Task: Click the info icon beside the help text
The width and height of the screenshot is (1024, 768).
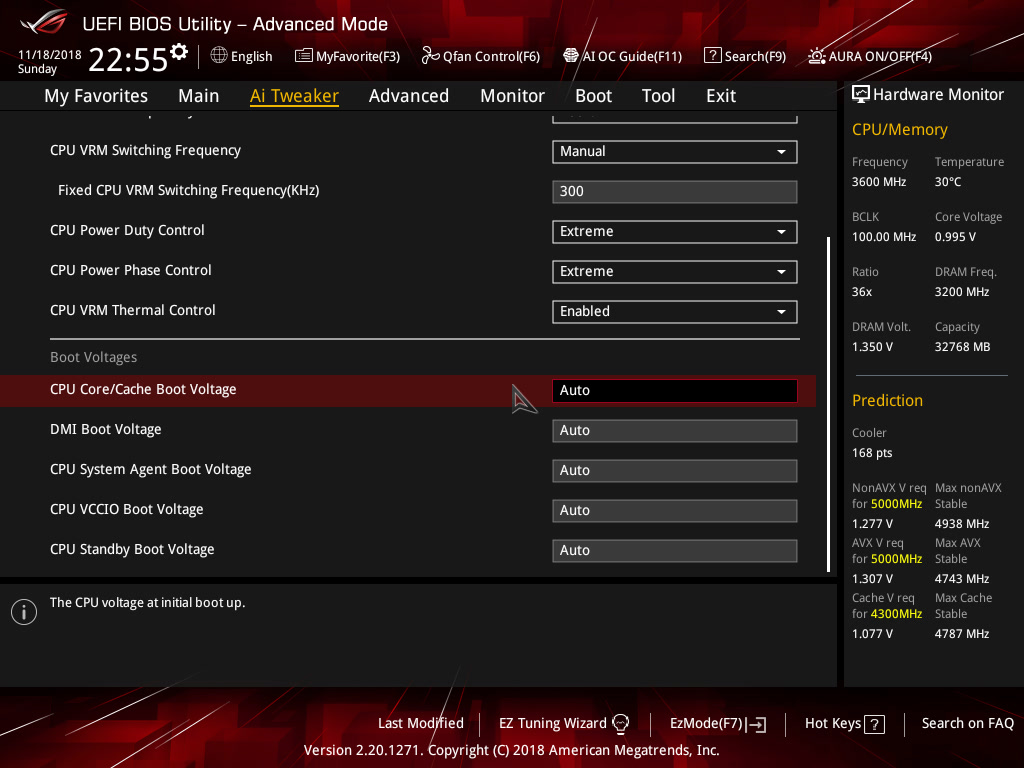Action: tap(24, 612)
